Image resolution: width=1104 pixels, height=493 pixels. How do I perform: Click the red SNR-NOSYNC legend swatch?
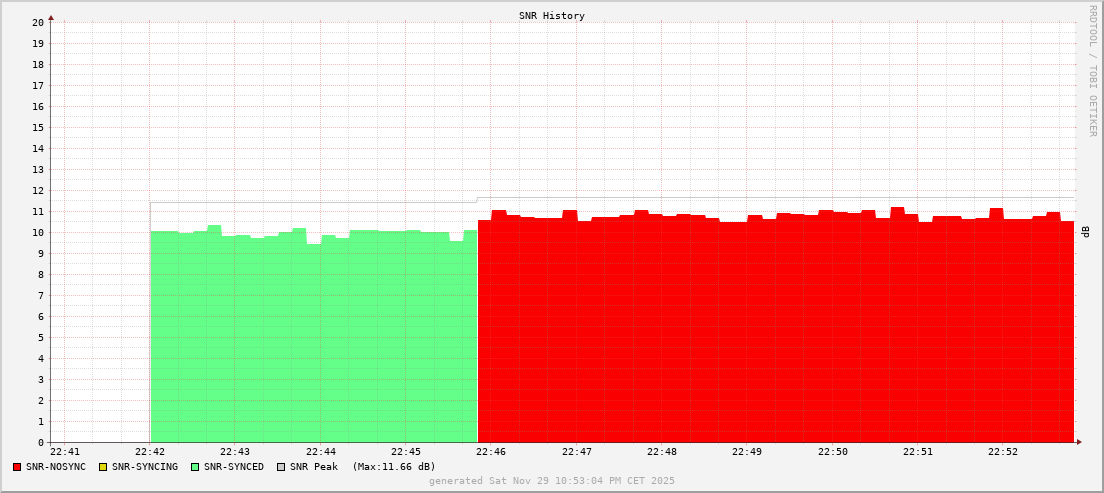point(17,467)
